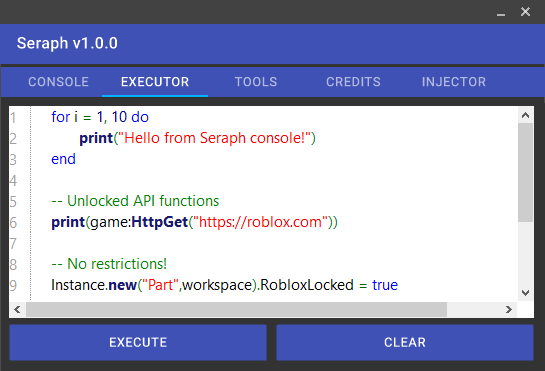
Task: Go to the INJECTOR tab
Action: 454,82
